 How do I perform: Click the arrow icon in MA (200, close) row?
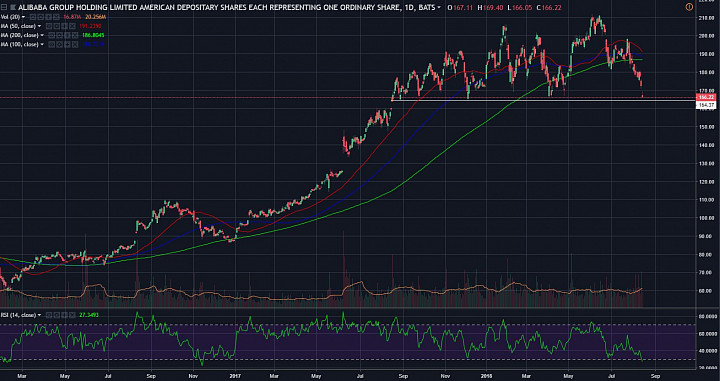pos(67,35)
